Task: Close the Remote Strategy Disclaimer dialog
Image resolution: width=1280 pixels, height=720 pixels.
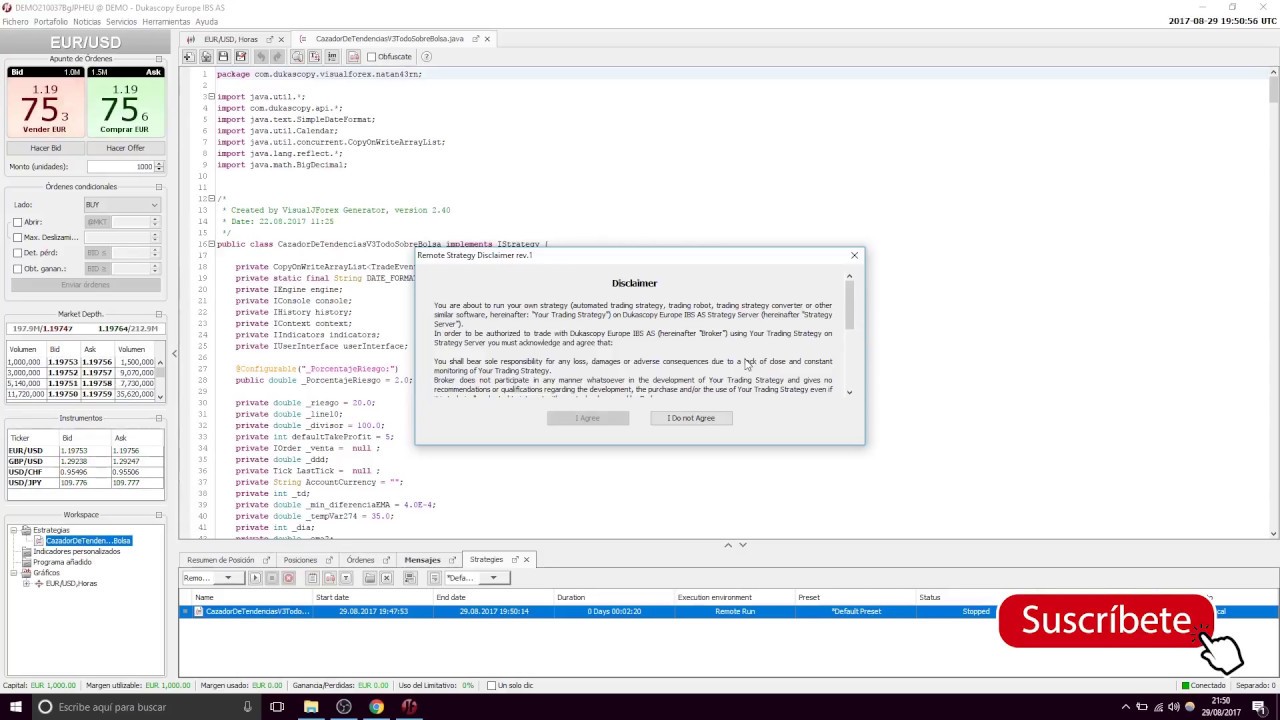Action: pos(854,256)
